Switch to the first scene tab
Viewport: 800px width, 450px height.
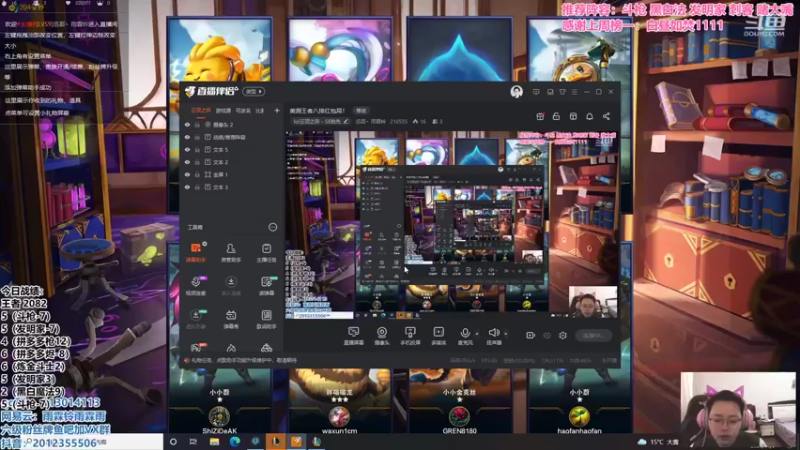[x=201, y=111]
